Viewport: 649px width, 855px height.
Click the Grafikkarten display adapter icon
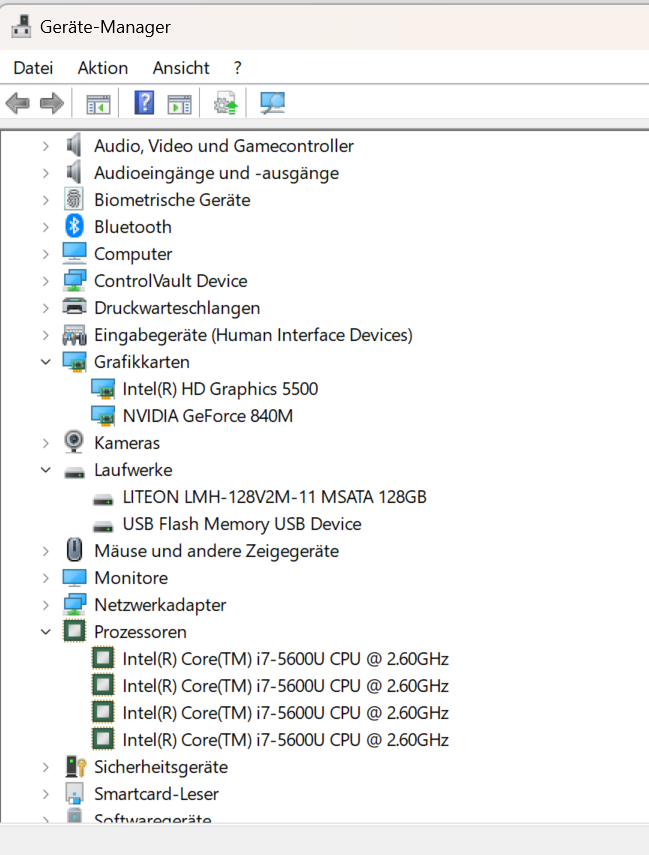click(x=74, y=362)
